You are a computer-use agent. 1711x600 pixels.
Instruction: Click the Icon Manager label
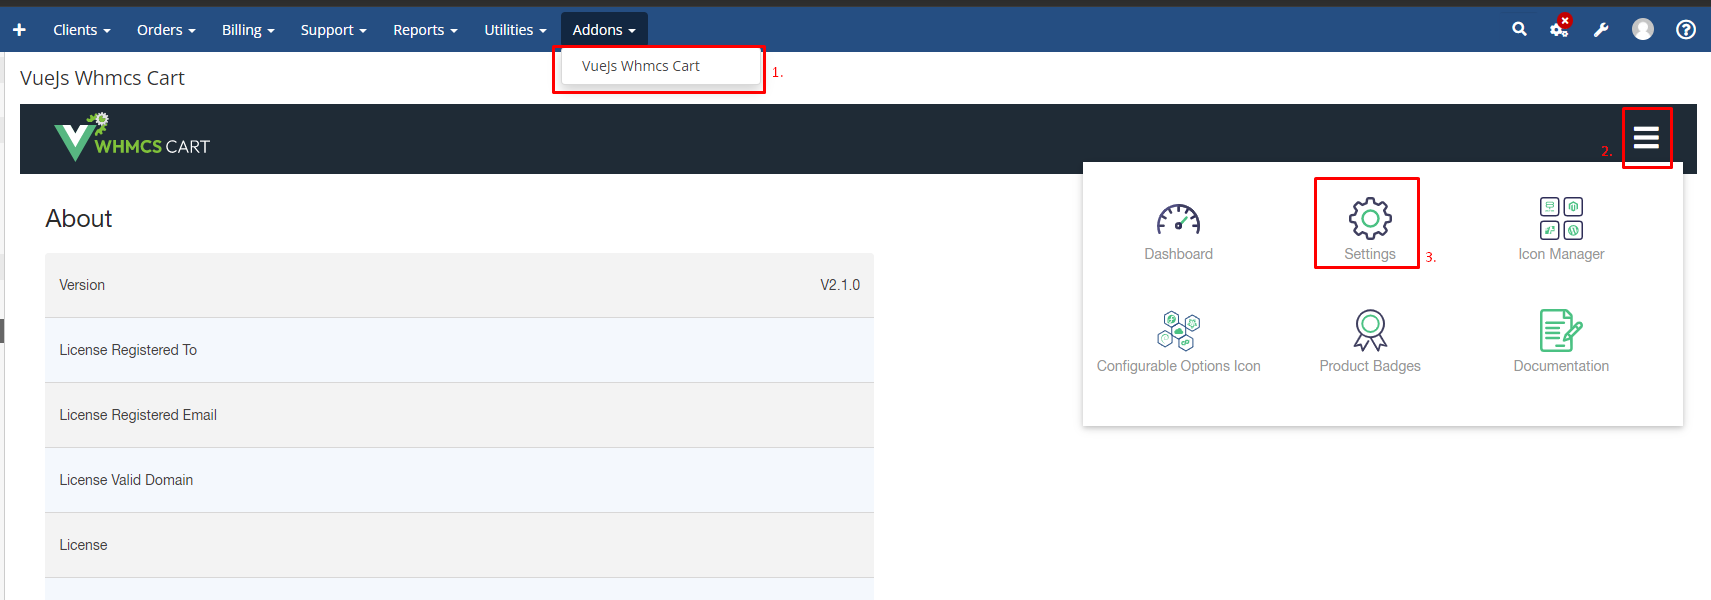(x=1561, y=254)
